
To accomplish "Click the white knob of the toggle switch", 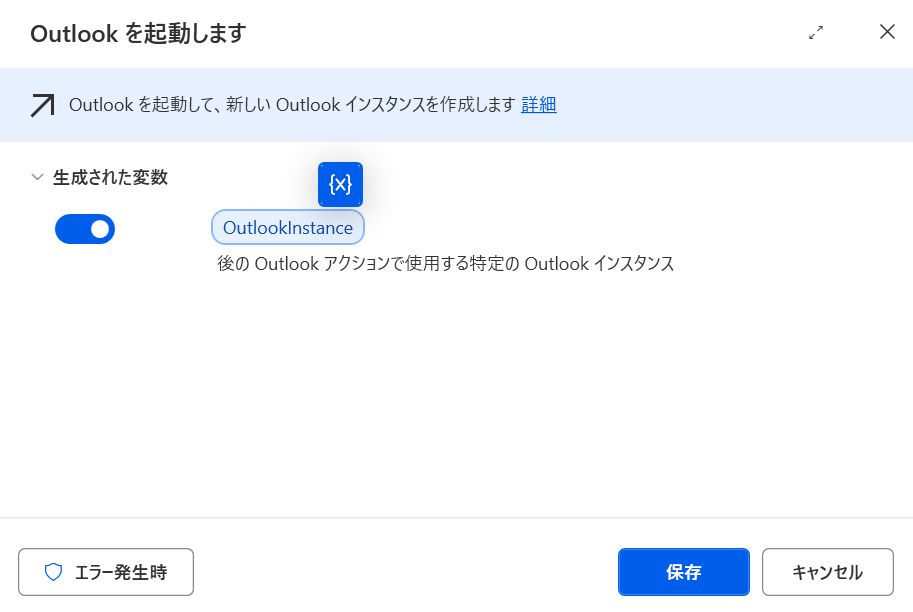I will pos(100,229).
